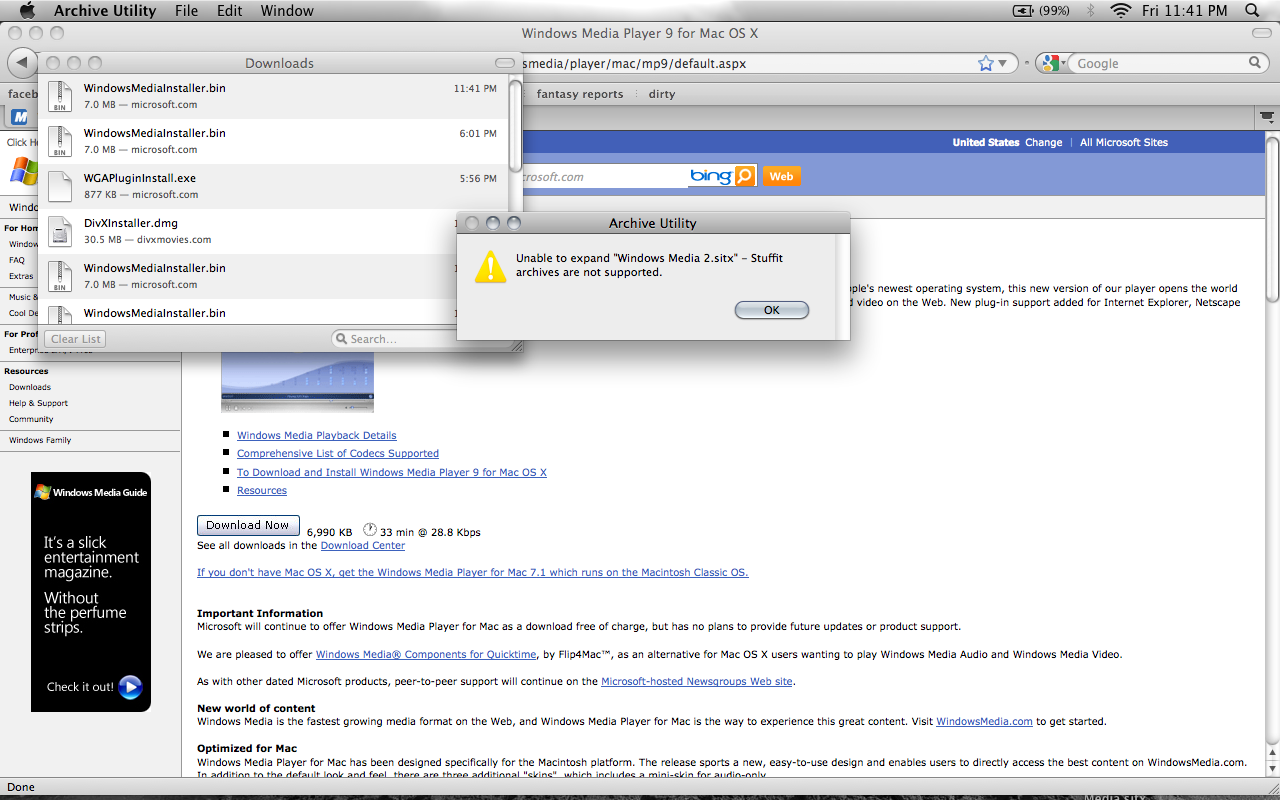Select the 6:01 PM WindowsMediaInstaller.bin download
This screenshot has width=1280, height=800.
pos(274,141)
